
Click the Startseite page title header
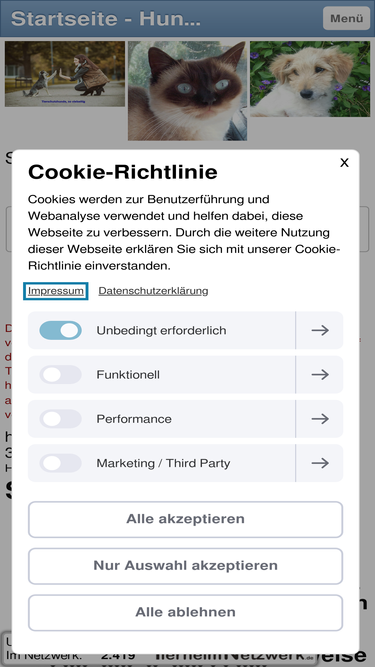[105, 19]
